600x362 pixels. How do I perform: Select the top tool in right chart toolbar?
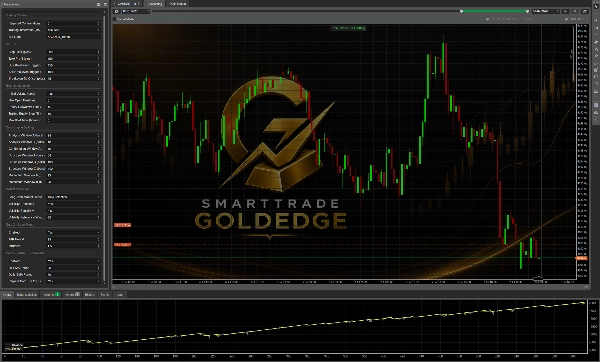point(596,7)
